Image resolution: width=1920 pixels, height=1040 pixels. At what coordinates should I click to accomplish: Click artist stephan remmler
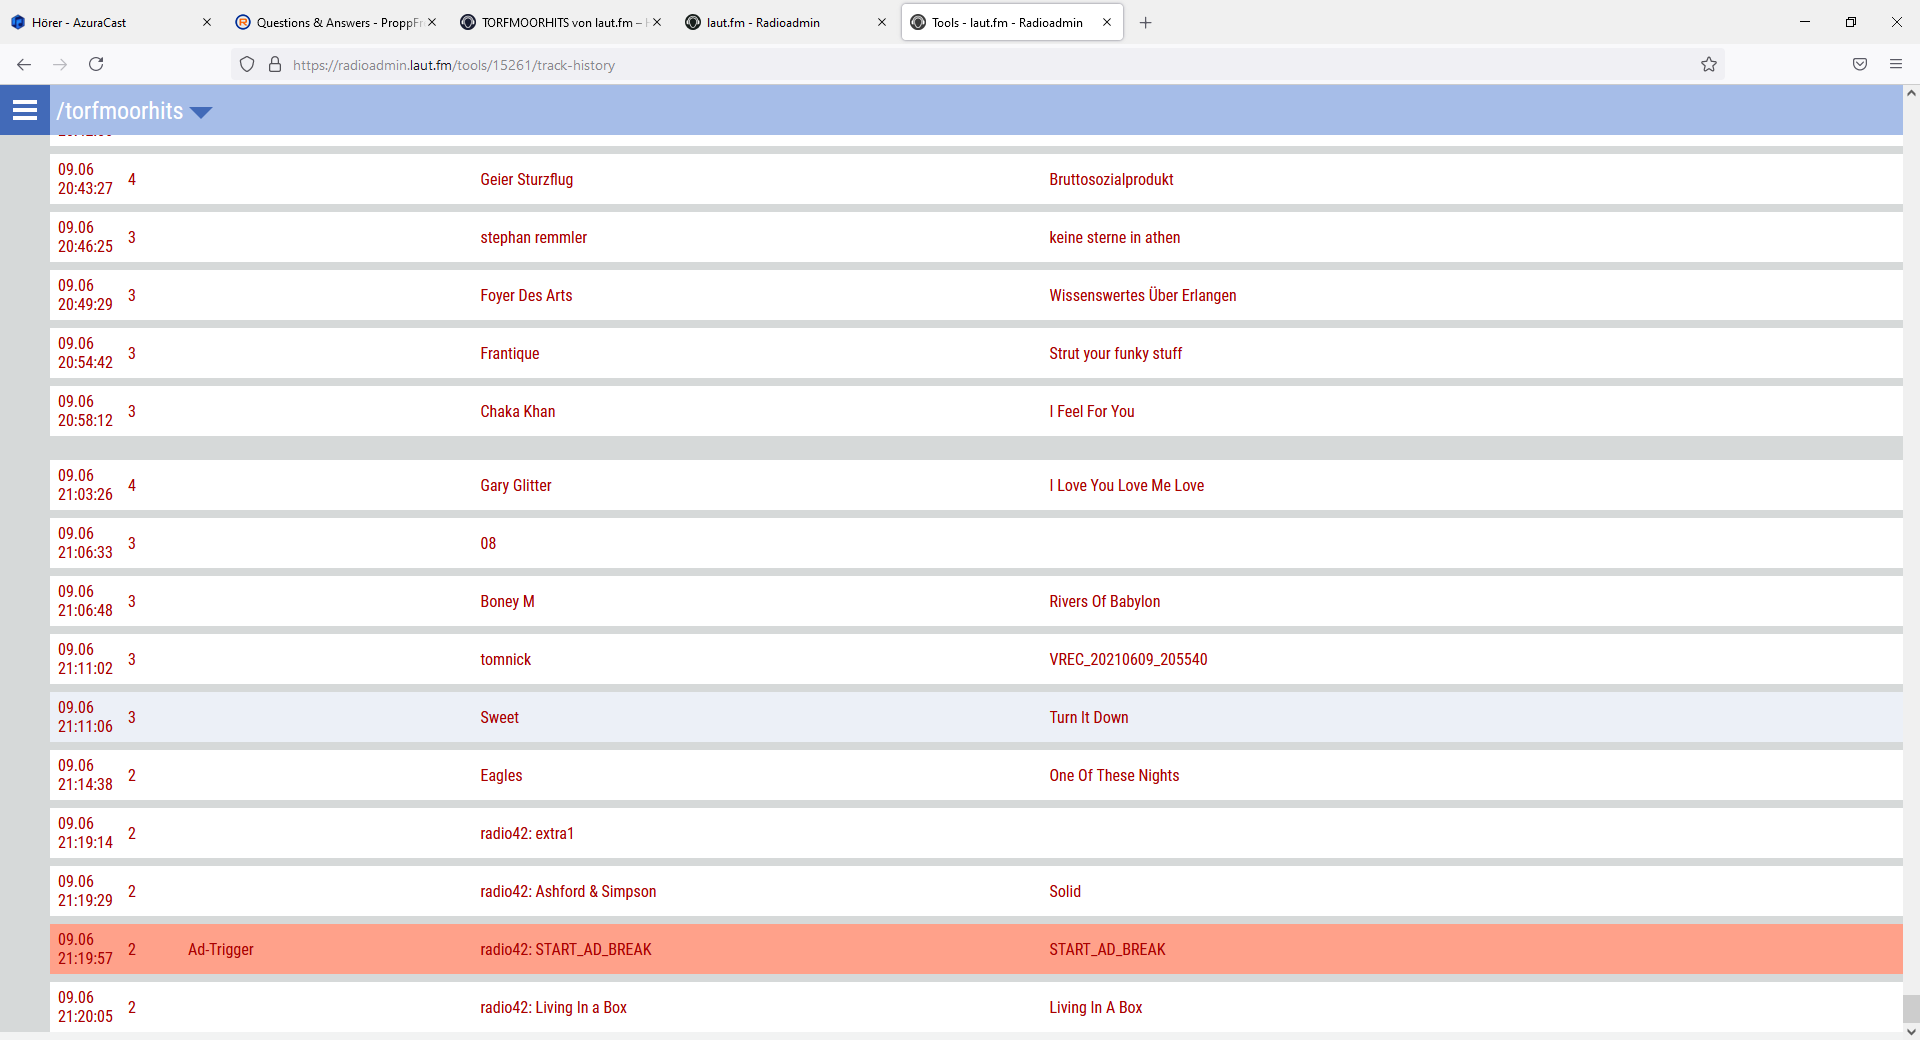pyautogui.click(x=533, y=238)
